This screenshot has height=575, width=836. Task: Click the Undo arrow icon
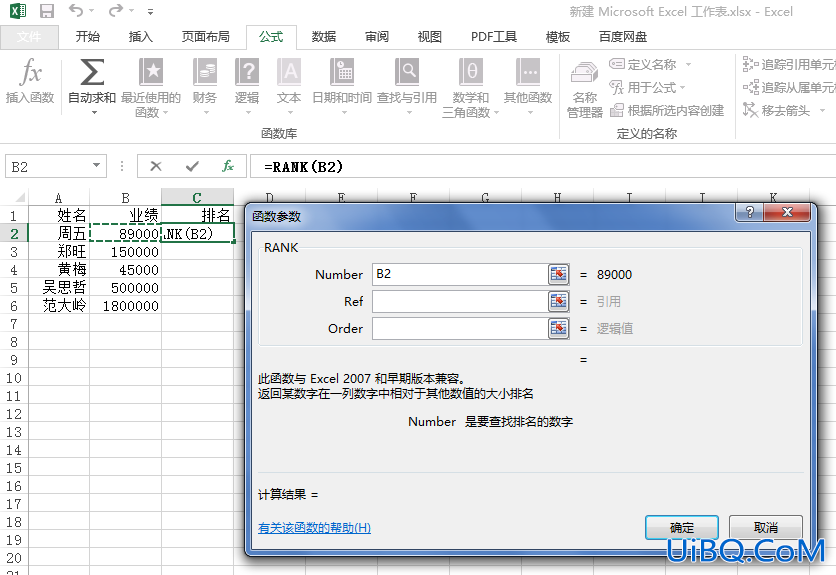tap(76, 10)
